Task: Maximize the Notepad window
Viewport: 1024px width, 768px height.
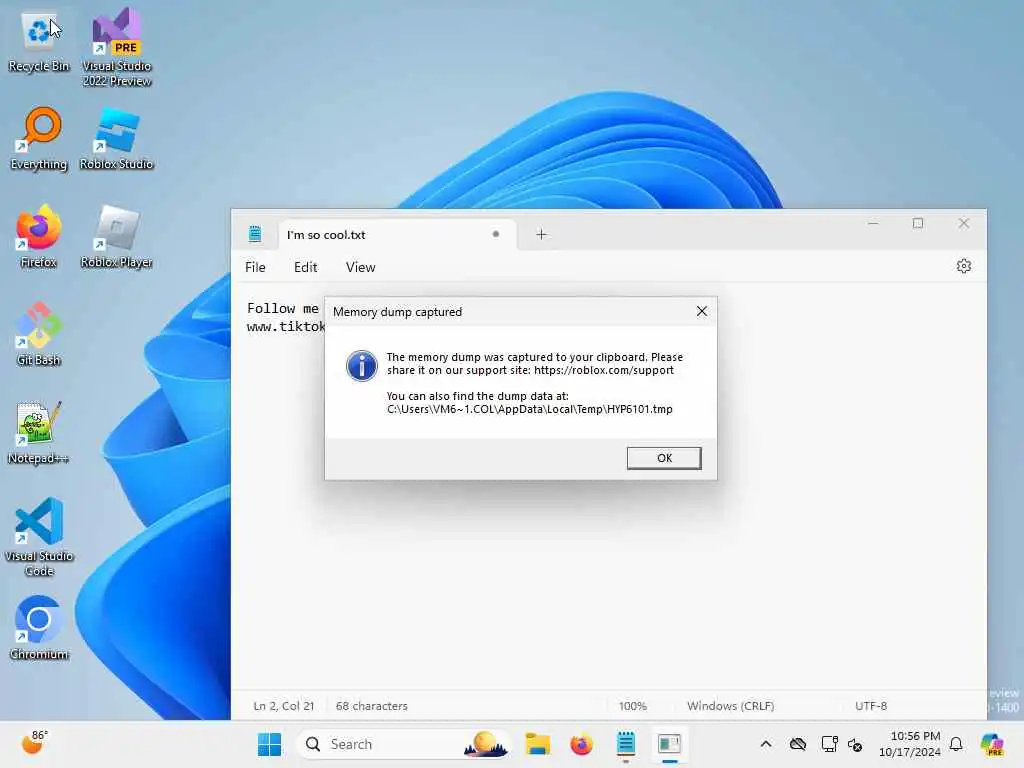Action: (x=918, y=223)
